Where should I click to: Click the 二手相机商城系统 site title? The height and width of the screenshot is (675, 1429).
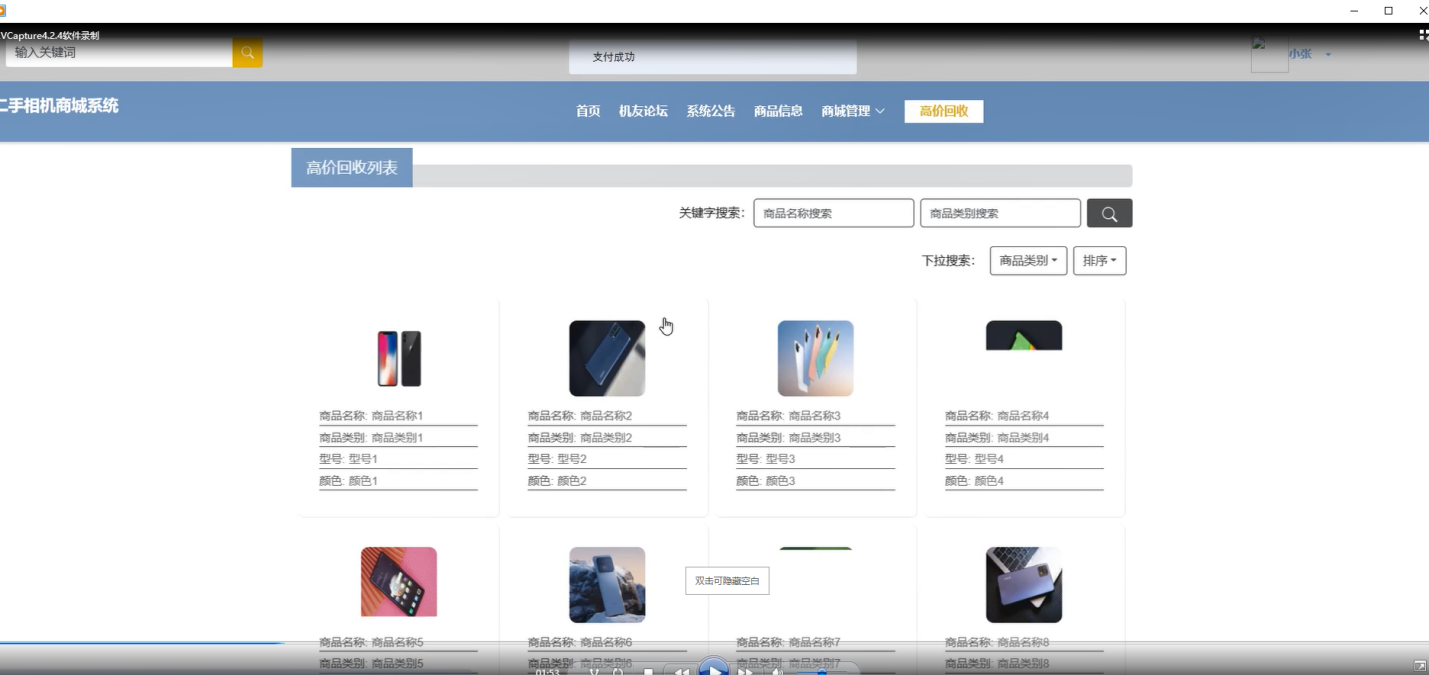click(58, 105)
